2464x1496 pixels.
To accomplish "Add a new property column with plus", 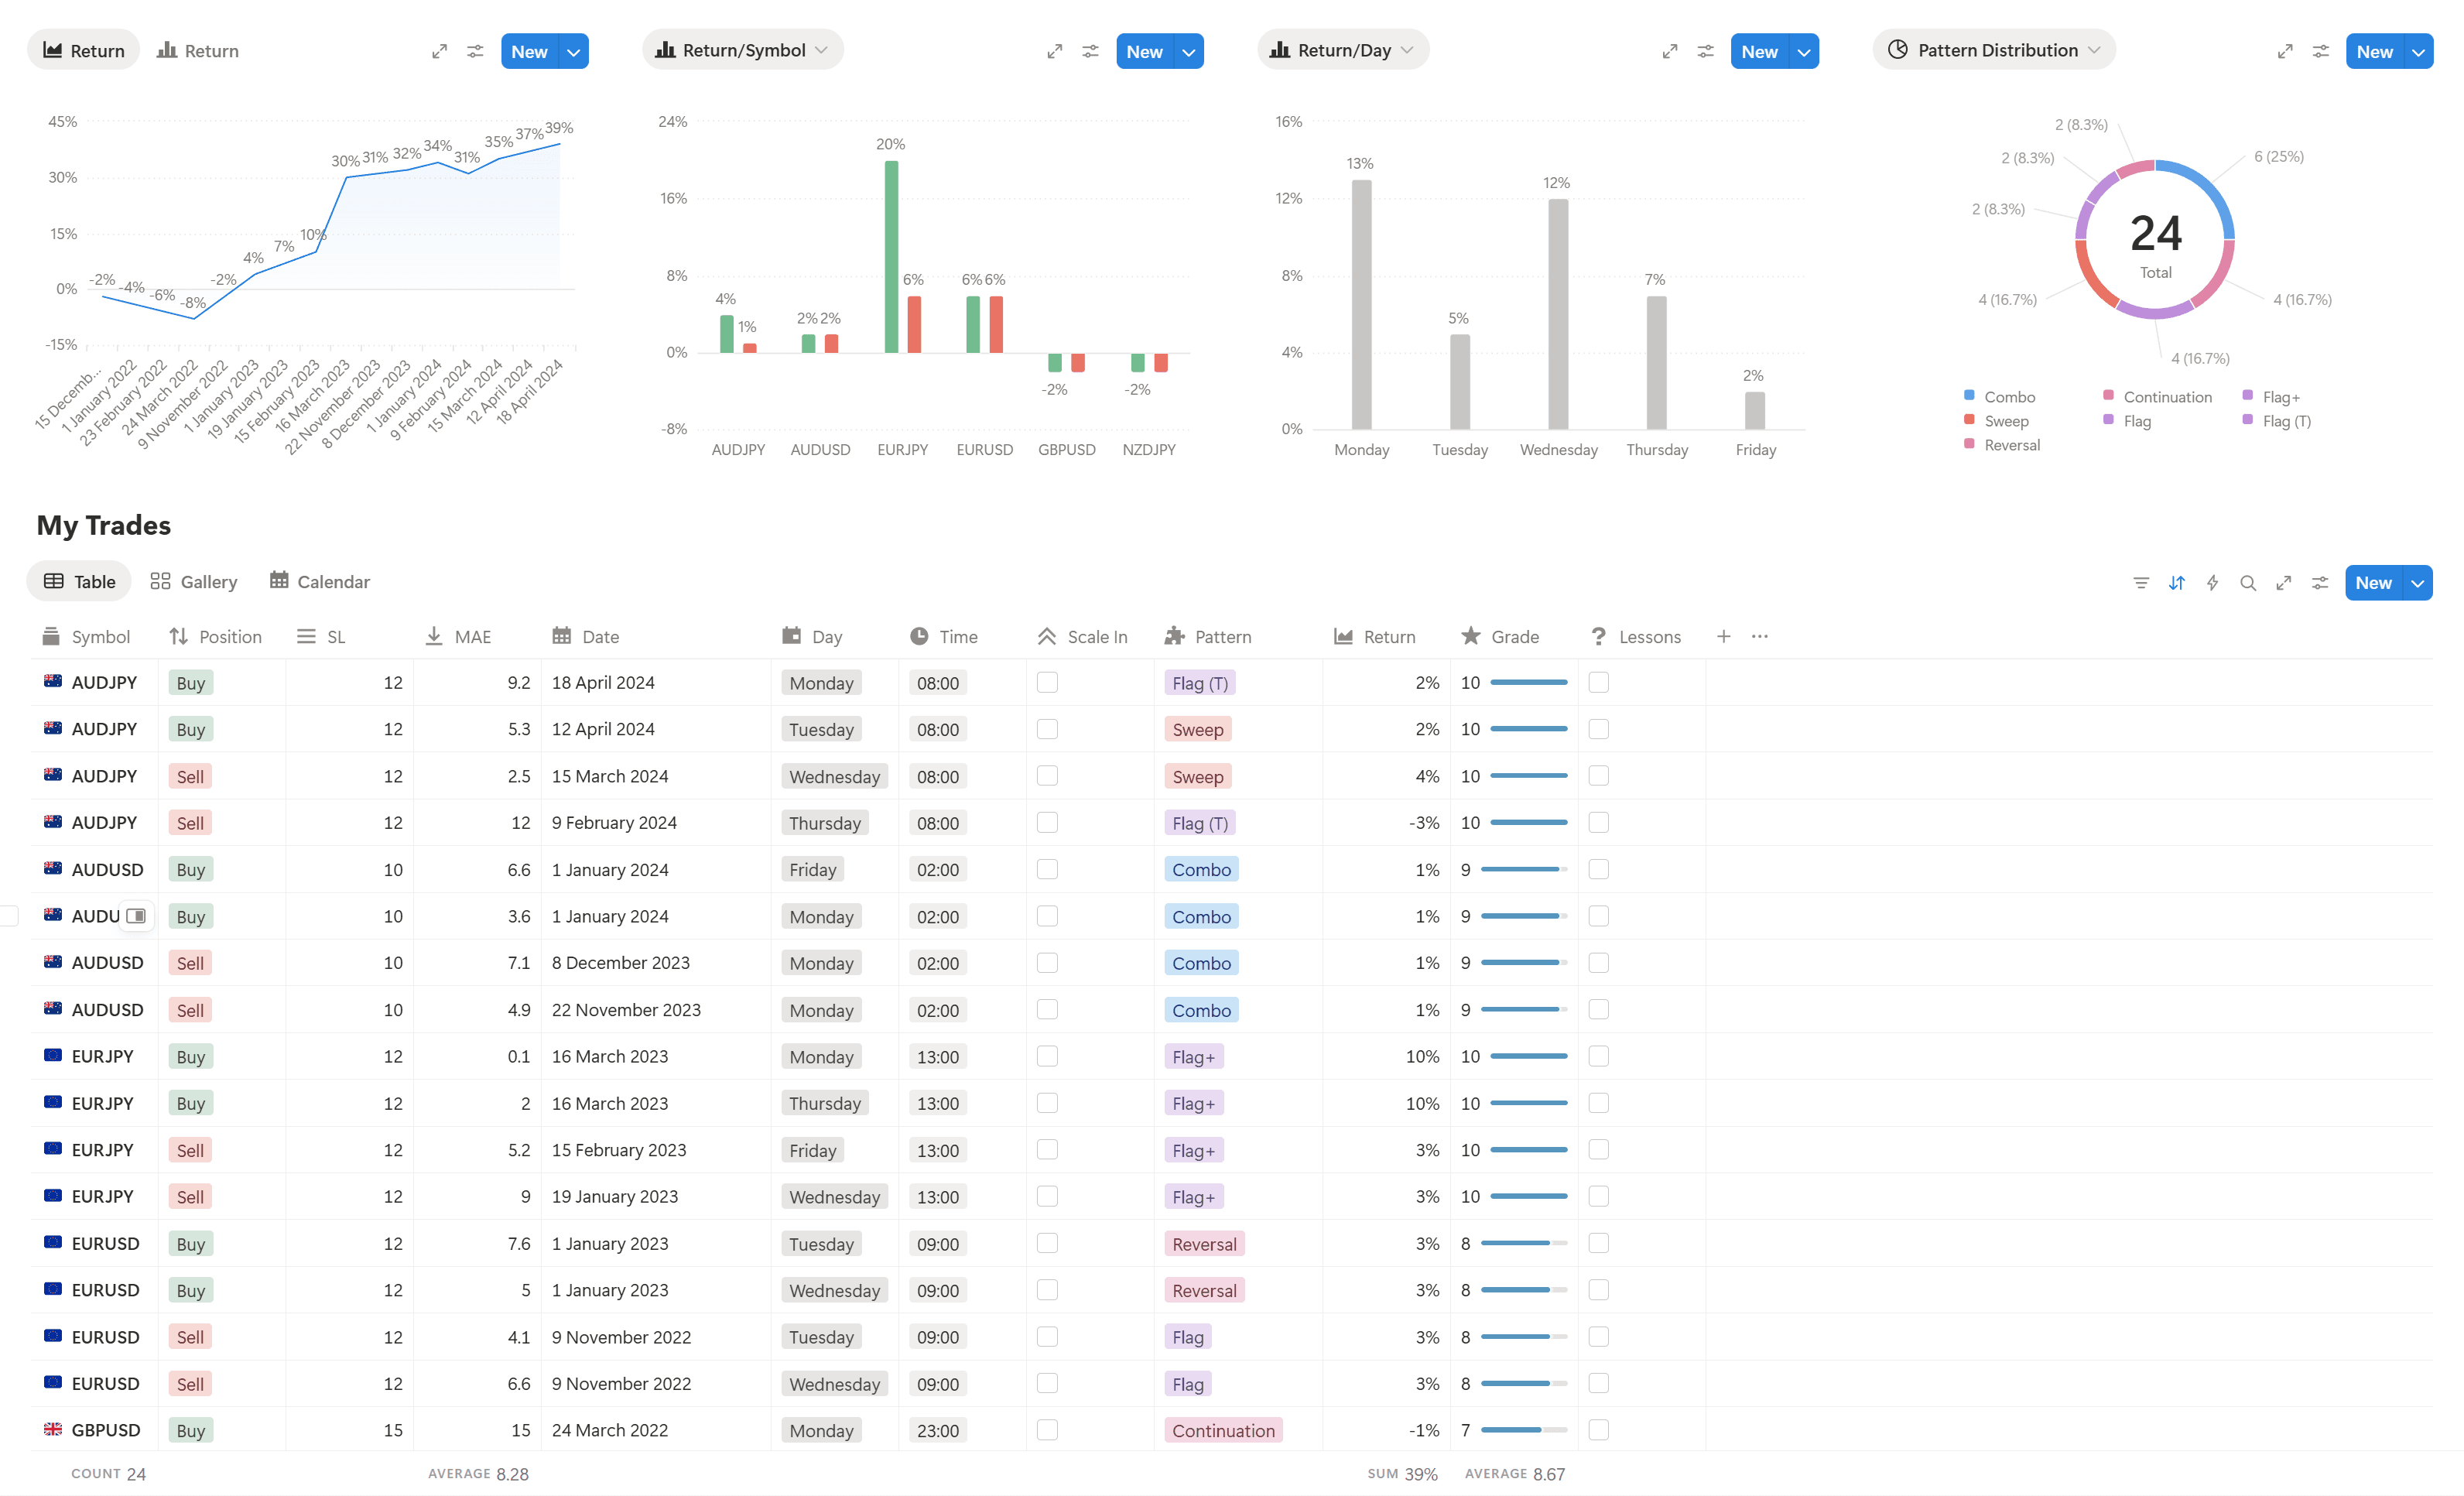I will point(1723,637).
